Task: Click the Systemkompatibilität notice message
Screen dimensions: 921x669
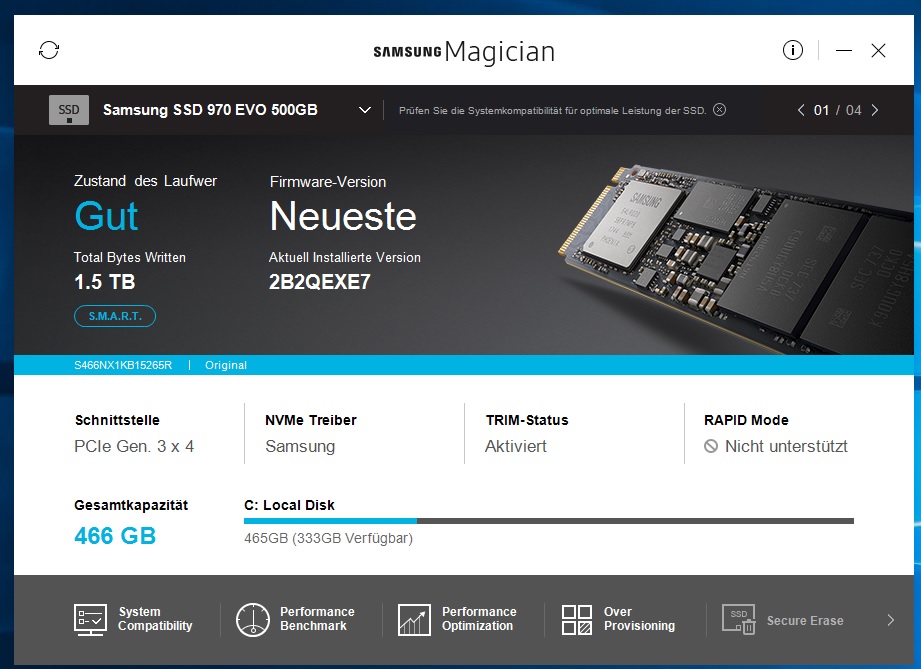Action: point(552,110)
